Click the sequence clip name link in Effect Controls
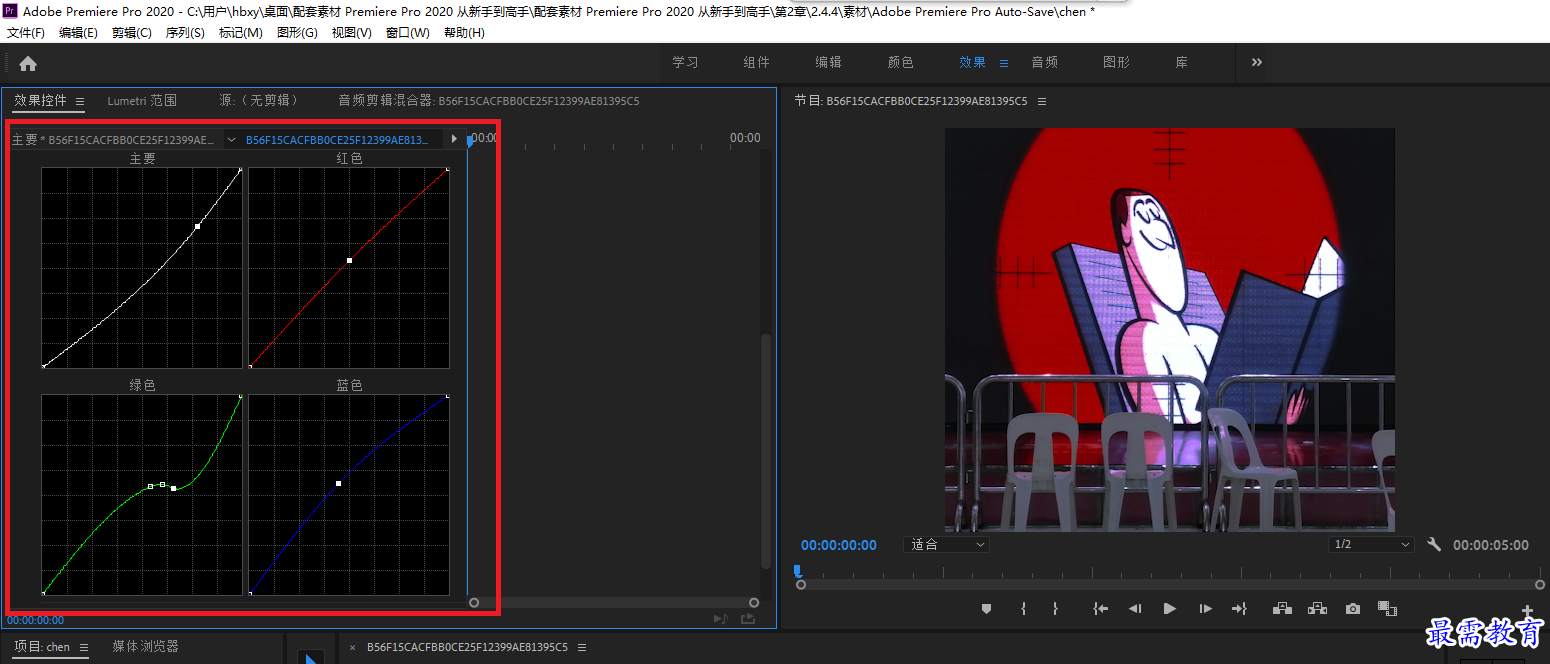This screenshot has width=1550, height=664. coord(337,140)
